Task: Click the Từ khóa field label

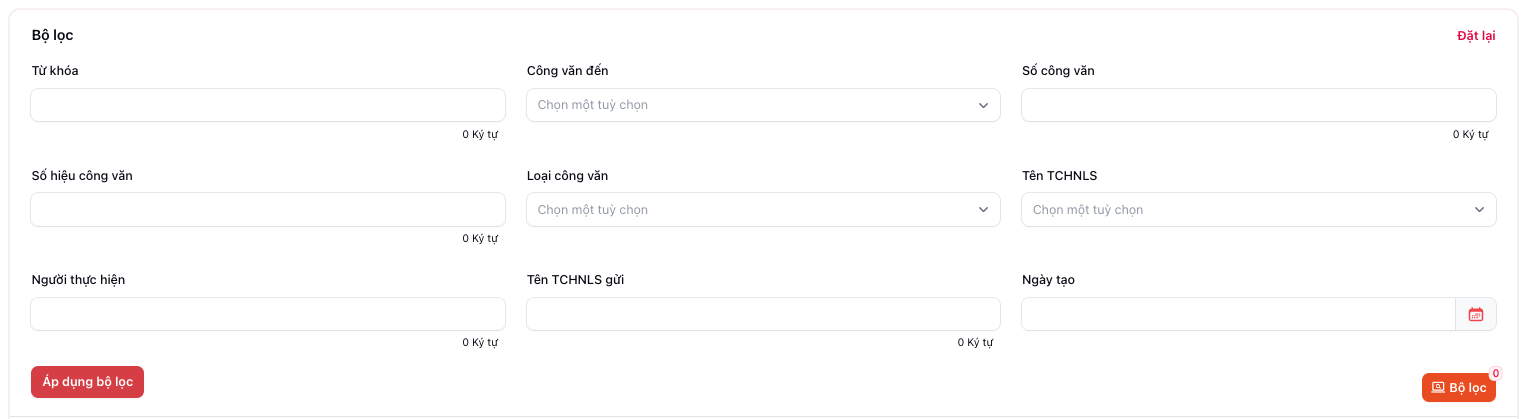Action: click(55, 71)
